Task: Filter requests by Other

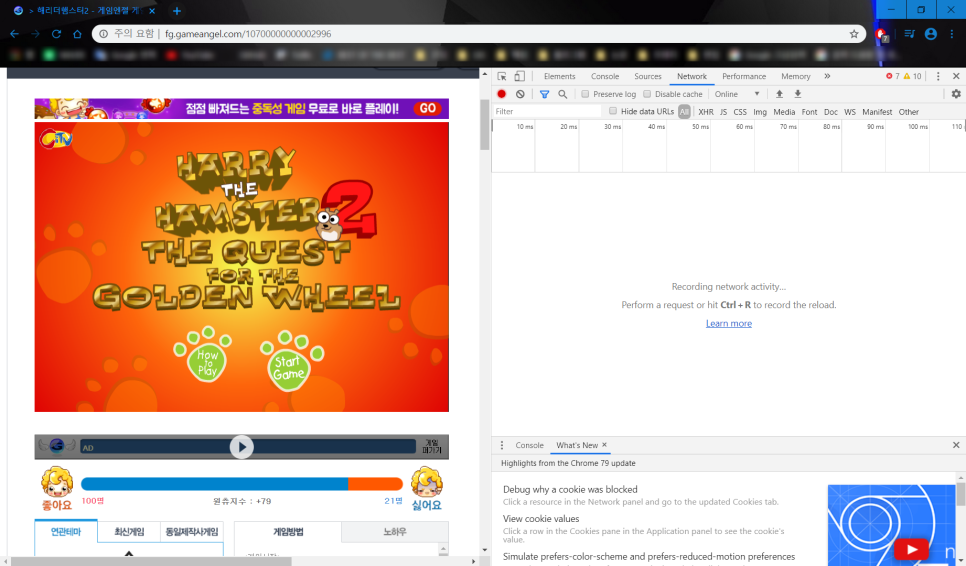Action: point(909,112)
